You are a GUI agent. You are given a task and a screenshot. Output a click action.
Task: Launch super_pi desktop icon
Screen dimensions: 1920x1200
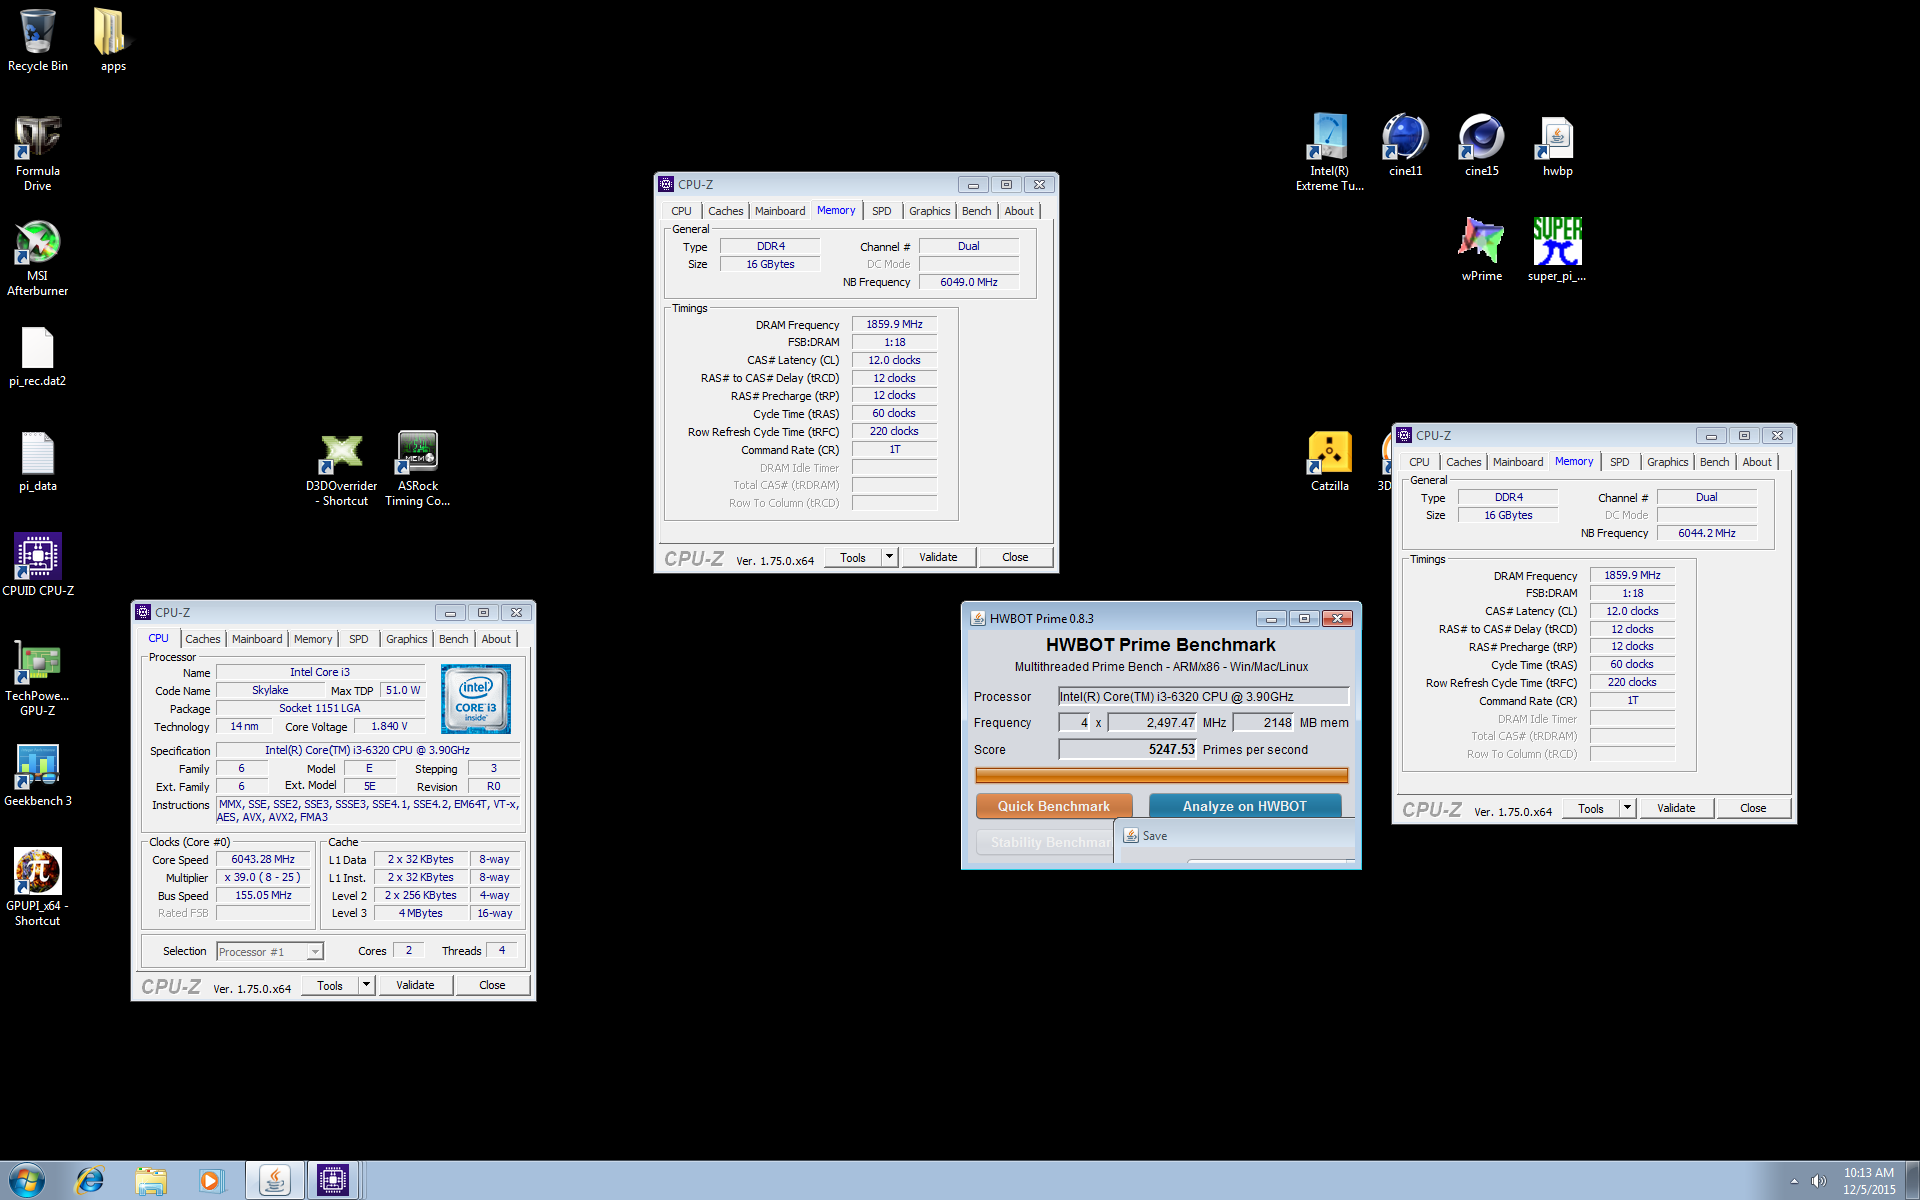pyautogui.click(x=1557, y=250)
